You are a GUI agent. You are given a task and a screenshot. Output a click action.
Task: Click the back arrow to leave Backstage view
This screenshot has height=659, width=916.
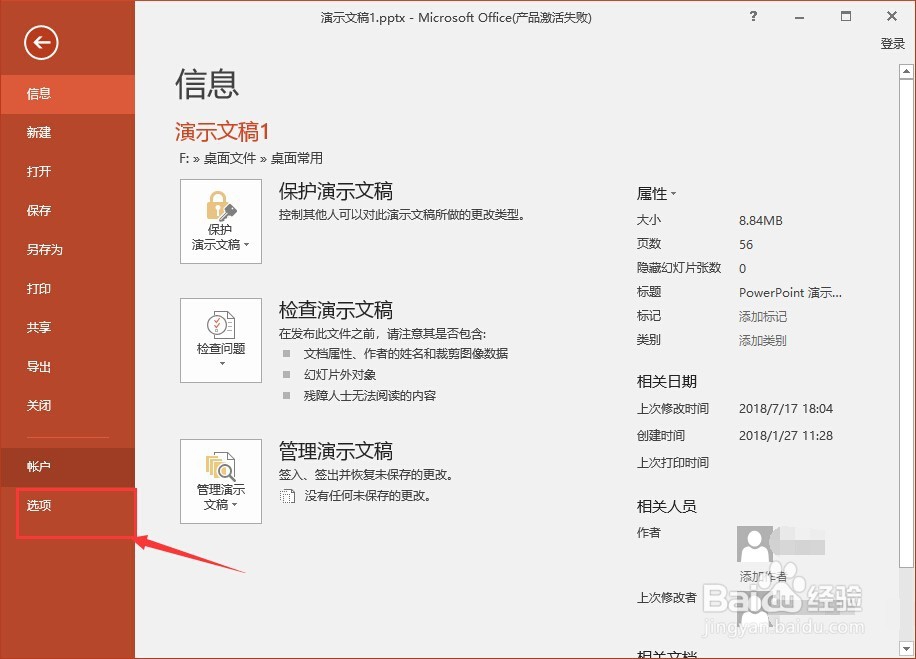[x=40, y=43]
